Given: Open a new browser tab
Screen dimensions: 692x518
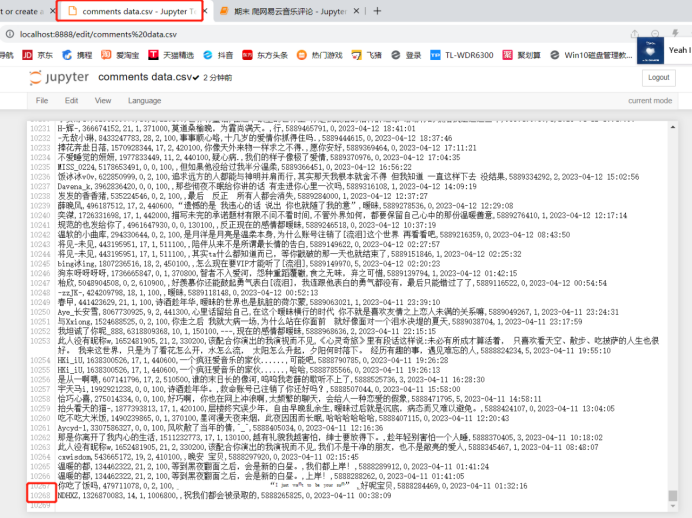Looking at the screenshot, I should [x=377, y=11].
